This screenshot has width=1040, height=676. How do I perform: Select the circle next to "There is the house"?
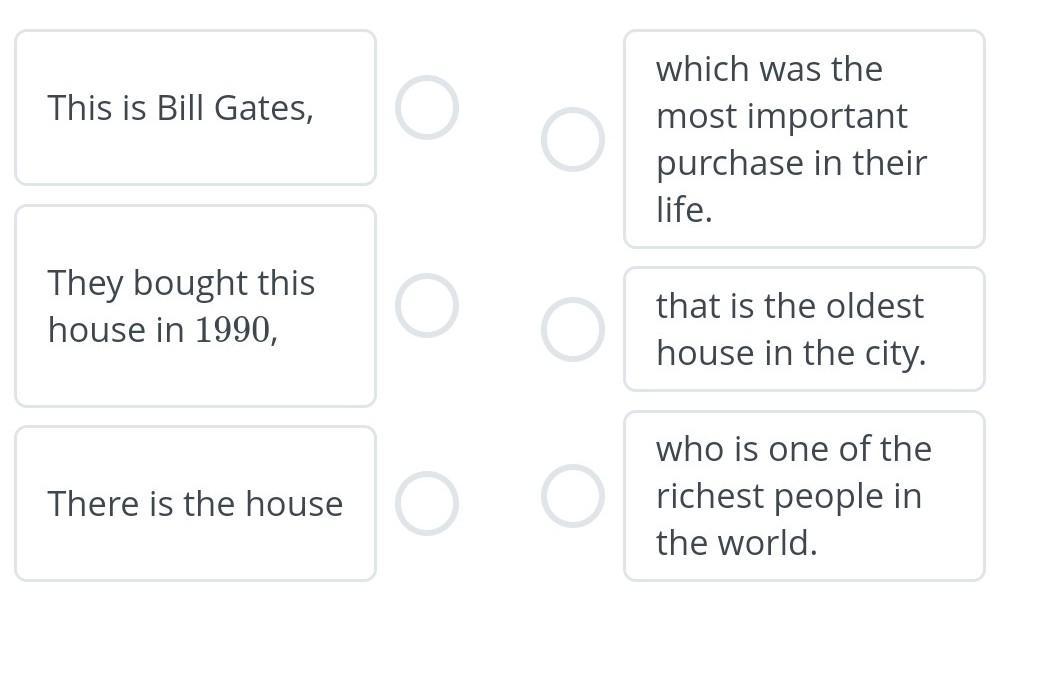[427, 503]
